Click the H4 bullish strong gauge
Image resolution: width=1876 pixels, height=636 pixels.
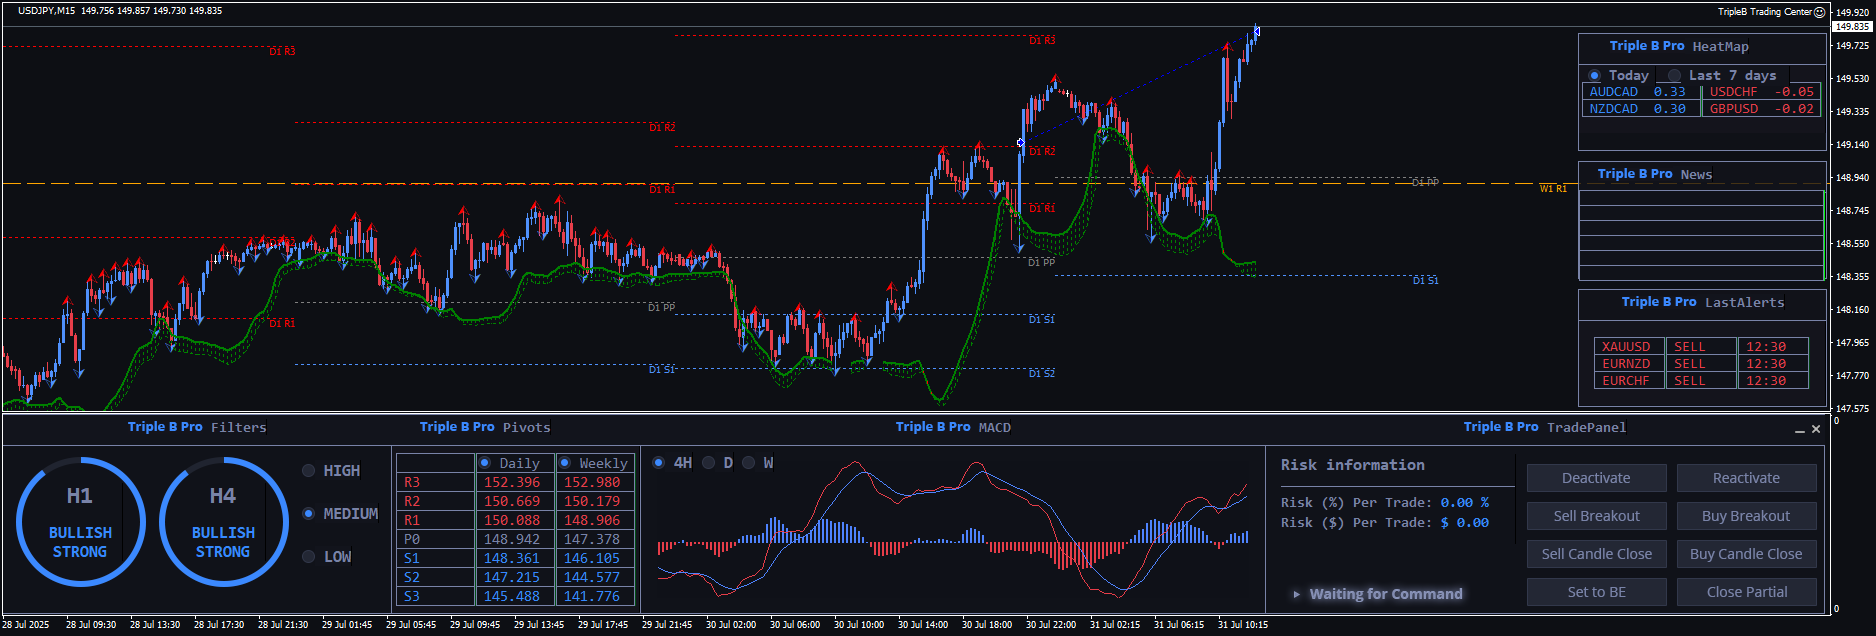(223, 521)
